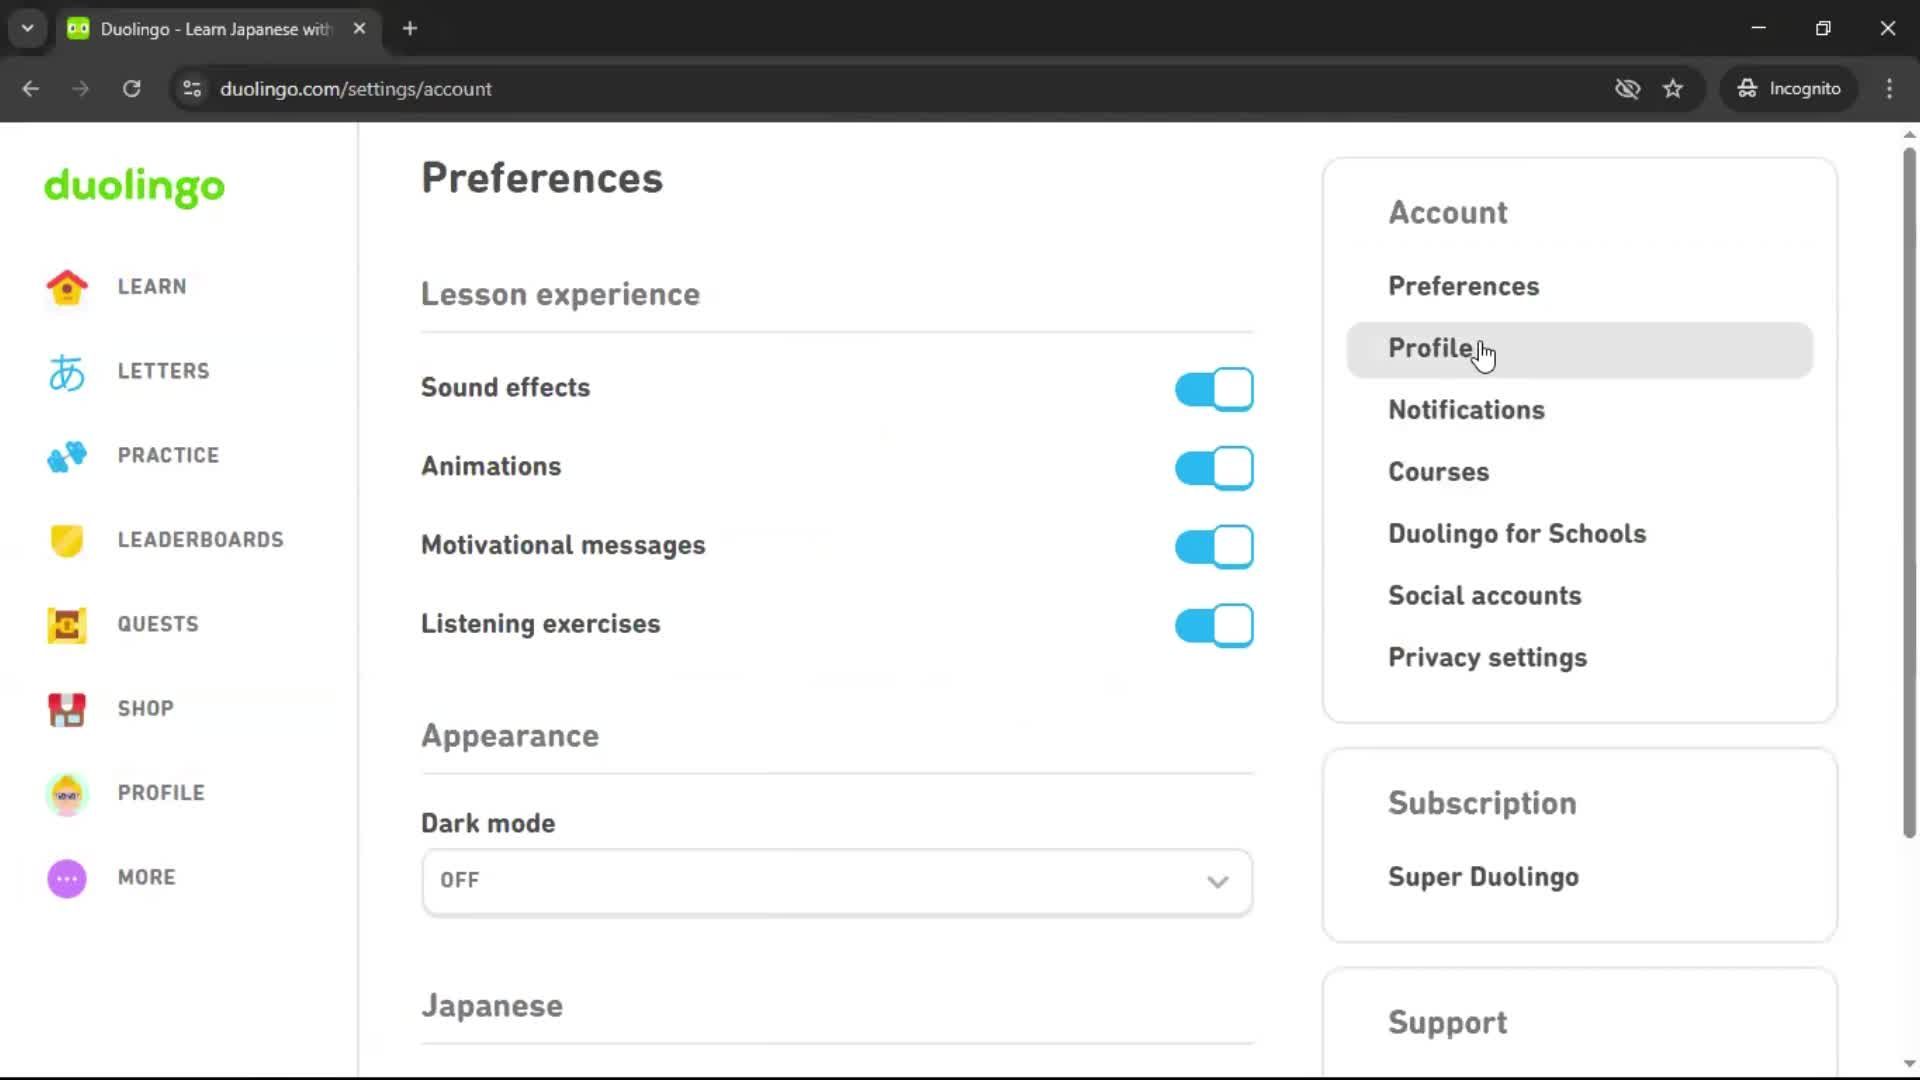Toggle the Listening exercises switch
1920x1080 pixels.
(x=1213, y=625)
